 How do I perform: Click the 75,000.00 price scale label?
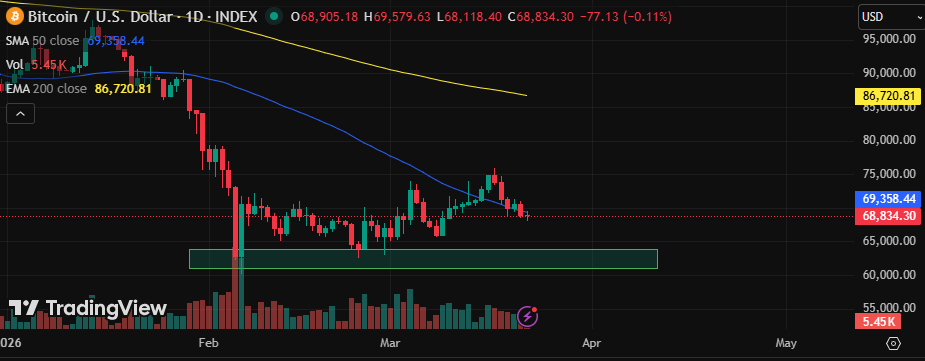pos(889,174)
